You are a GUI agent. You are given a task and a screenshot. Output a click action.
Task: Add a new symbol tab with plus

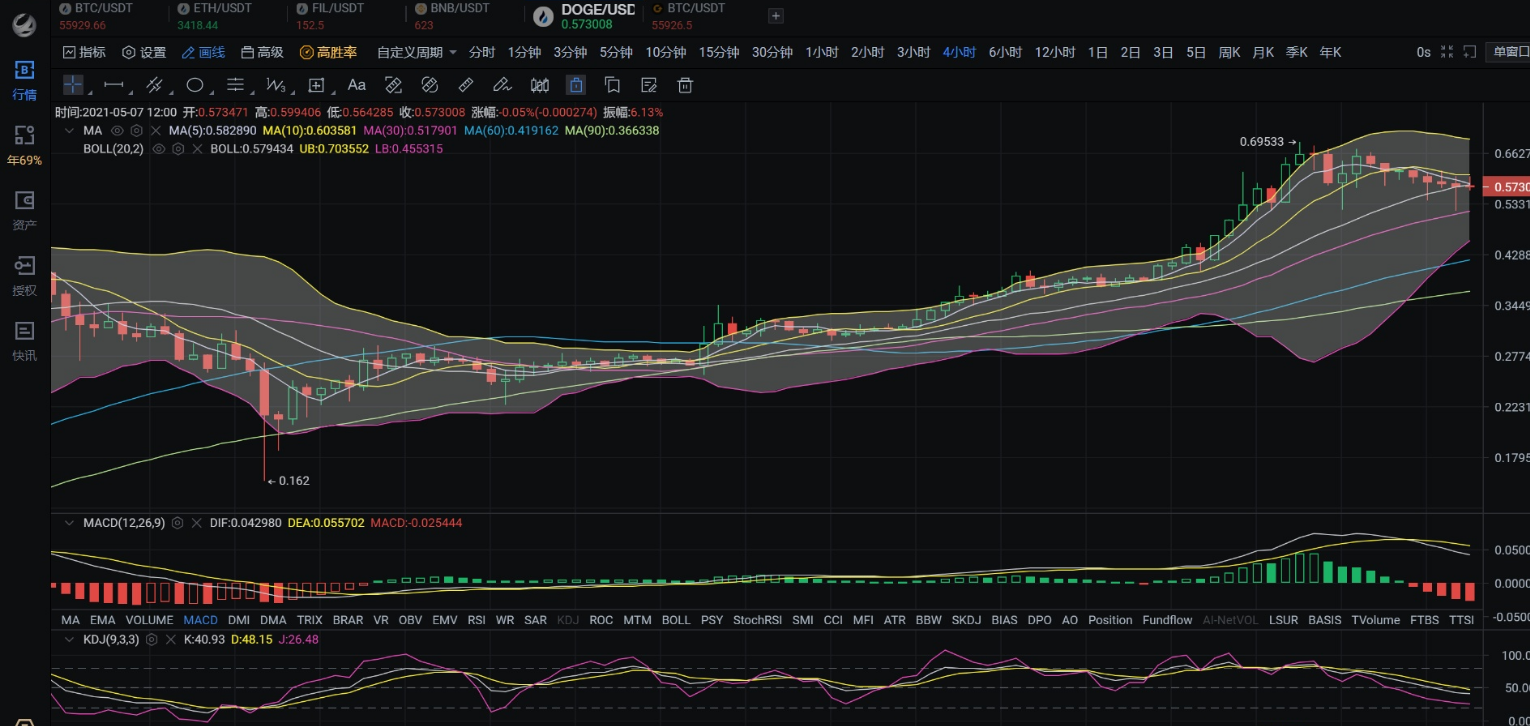[x=776, y=16]
